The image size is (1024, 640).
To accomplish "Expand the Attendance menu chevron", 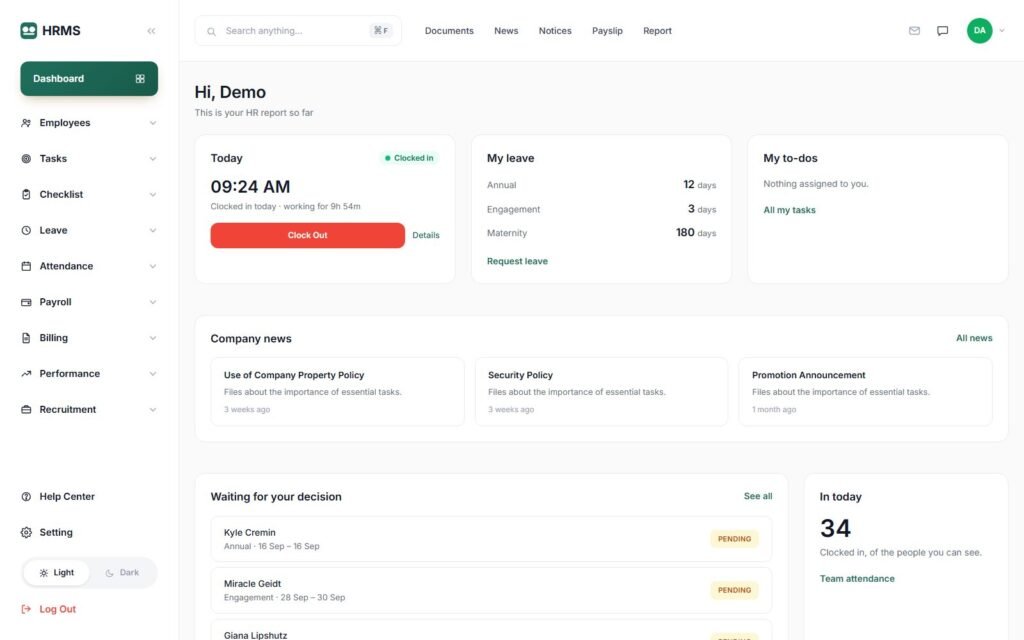I will click(153, 266).
